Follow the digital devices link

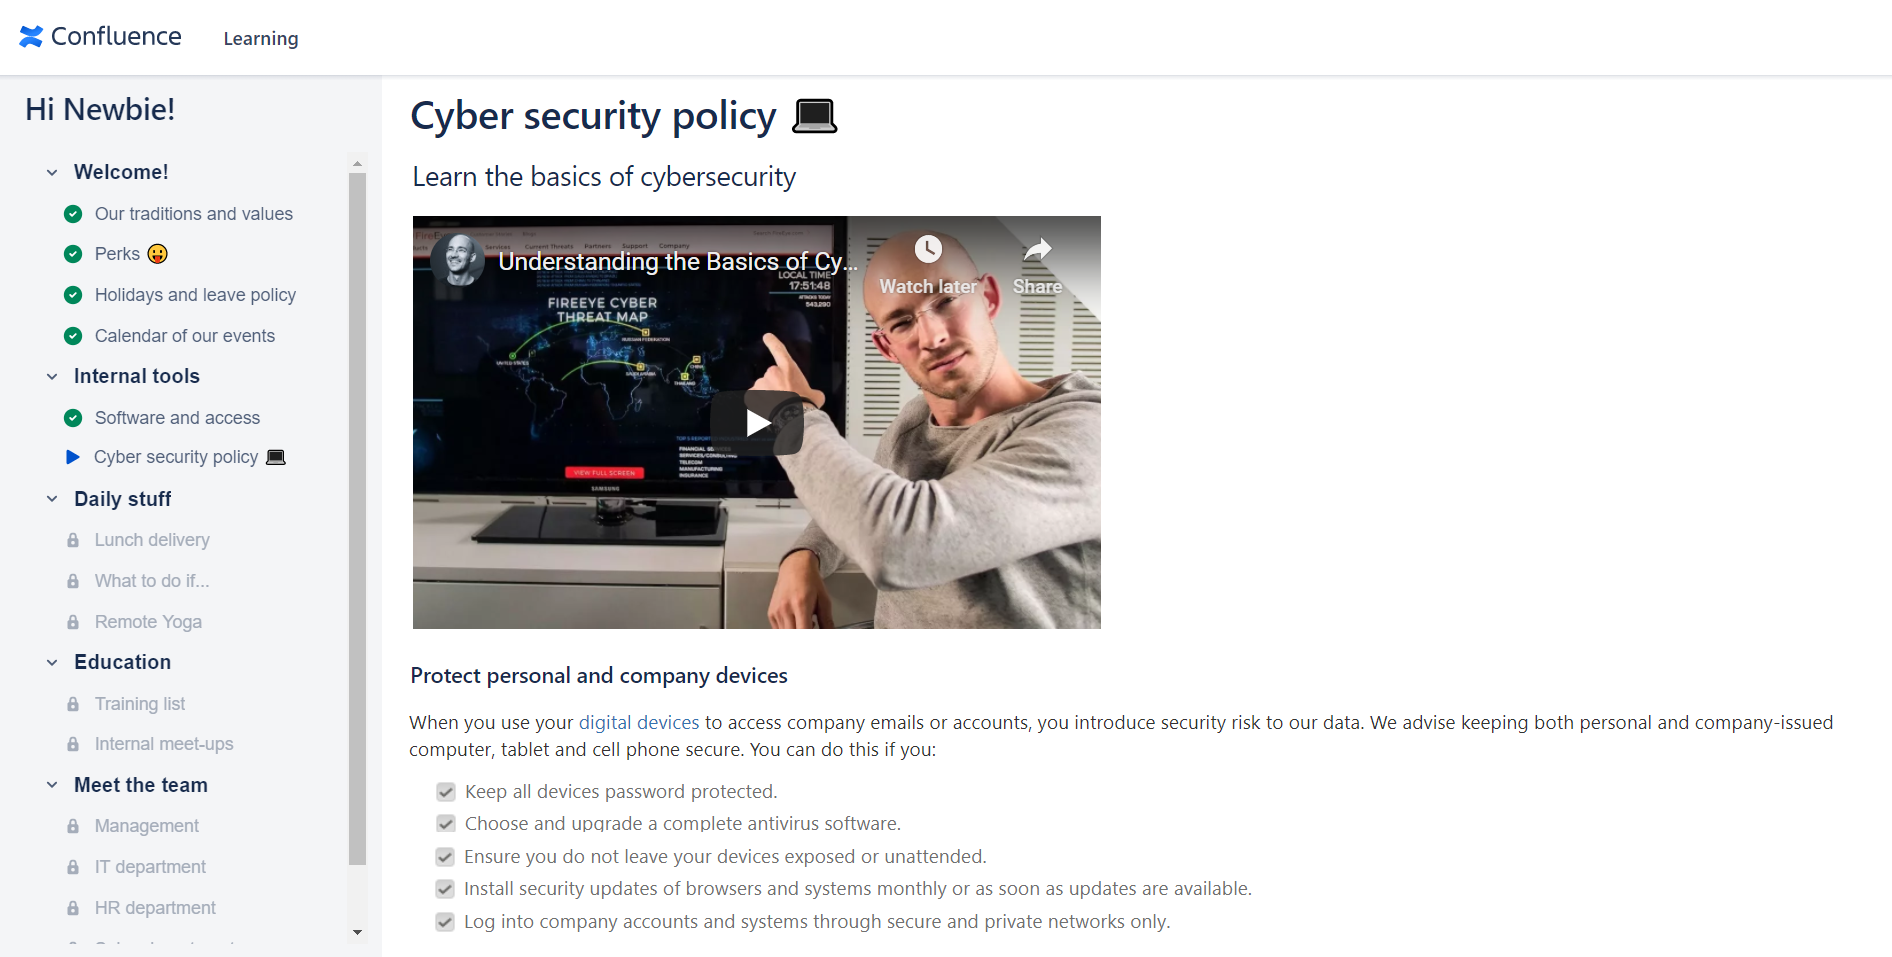click(639, 722)
